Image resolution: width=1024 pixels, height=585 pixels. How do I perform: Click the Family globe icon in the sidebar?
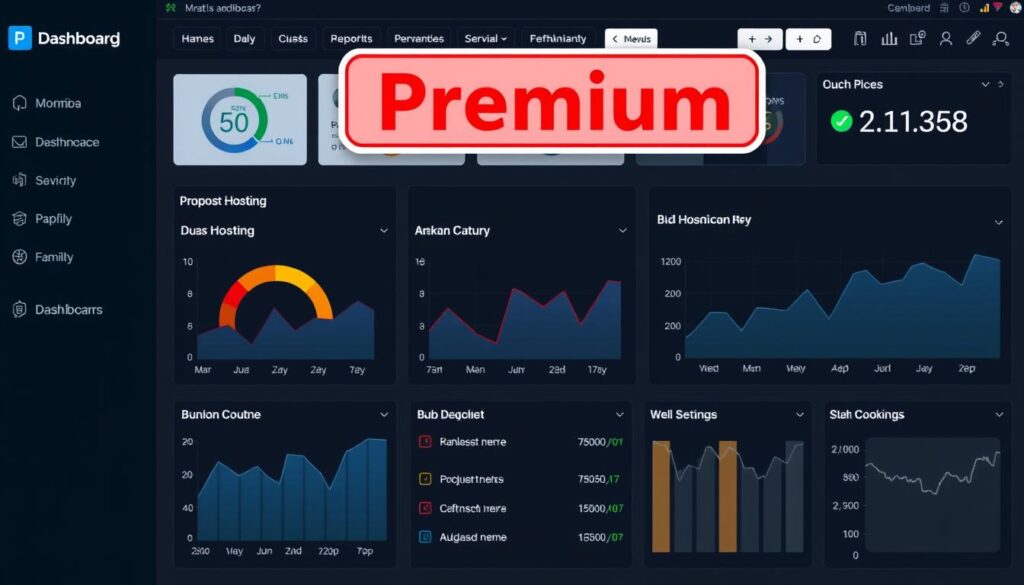click(x=20, y=257)
